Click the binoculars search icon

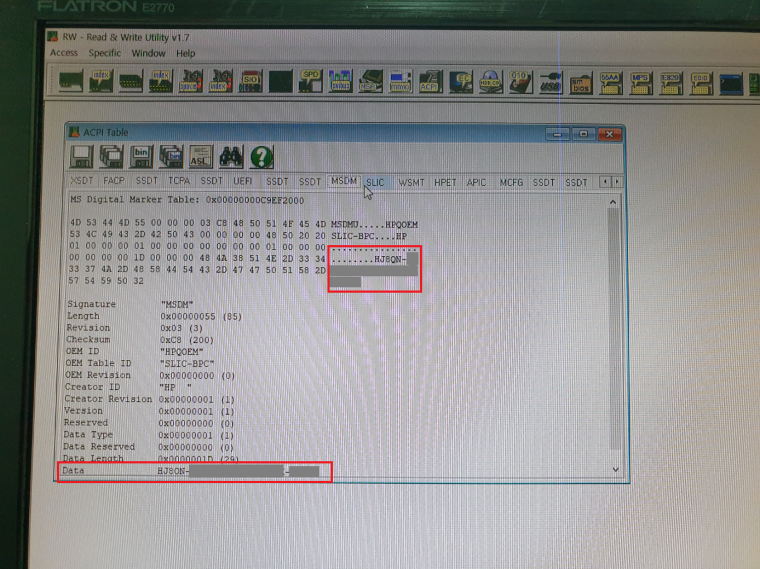coord(231,157)
